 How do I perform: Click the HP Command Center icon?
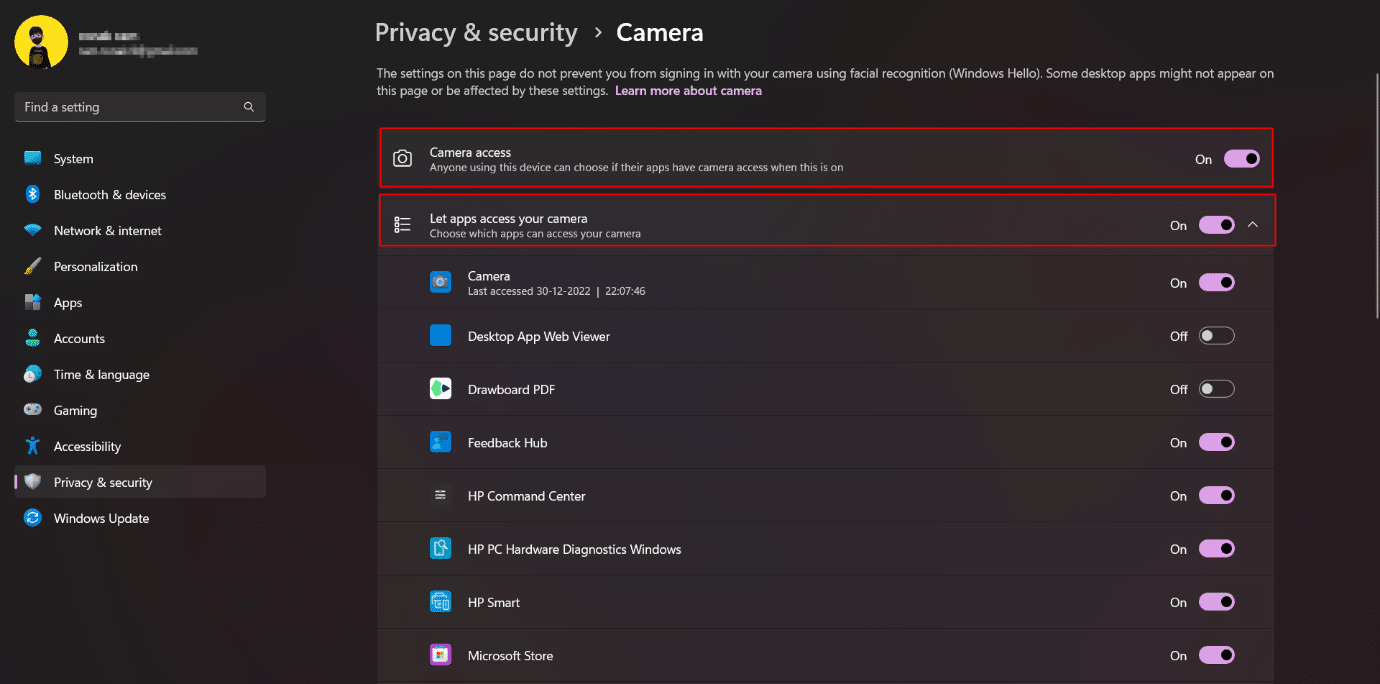coord(441,495)
